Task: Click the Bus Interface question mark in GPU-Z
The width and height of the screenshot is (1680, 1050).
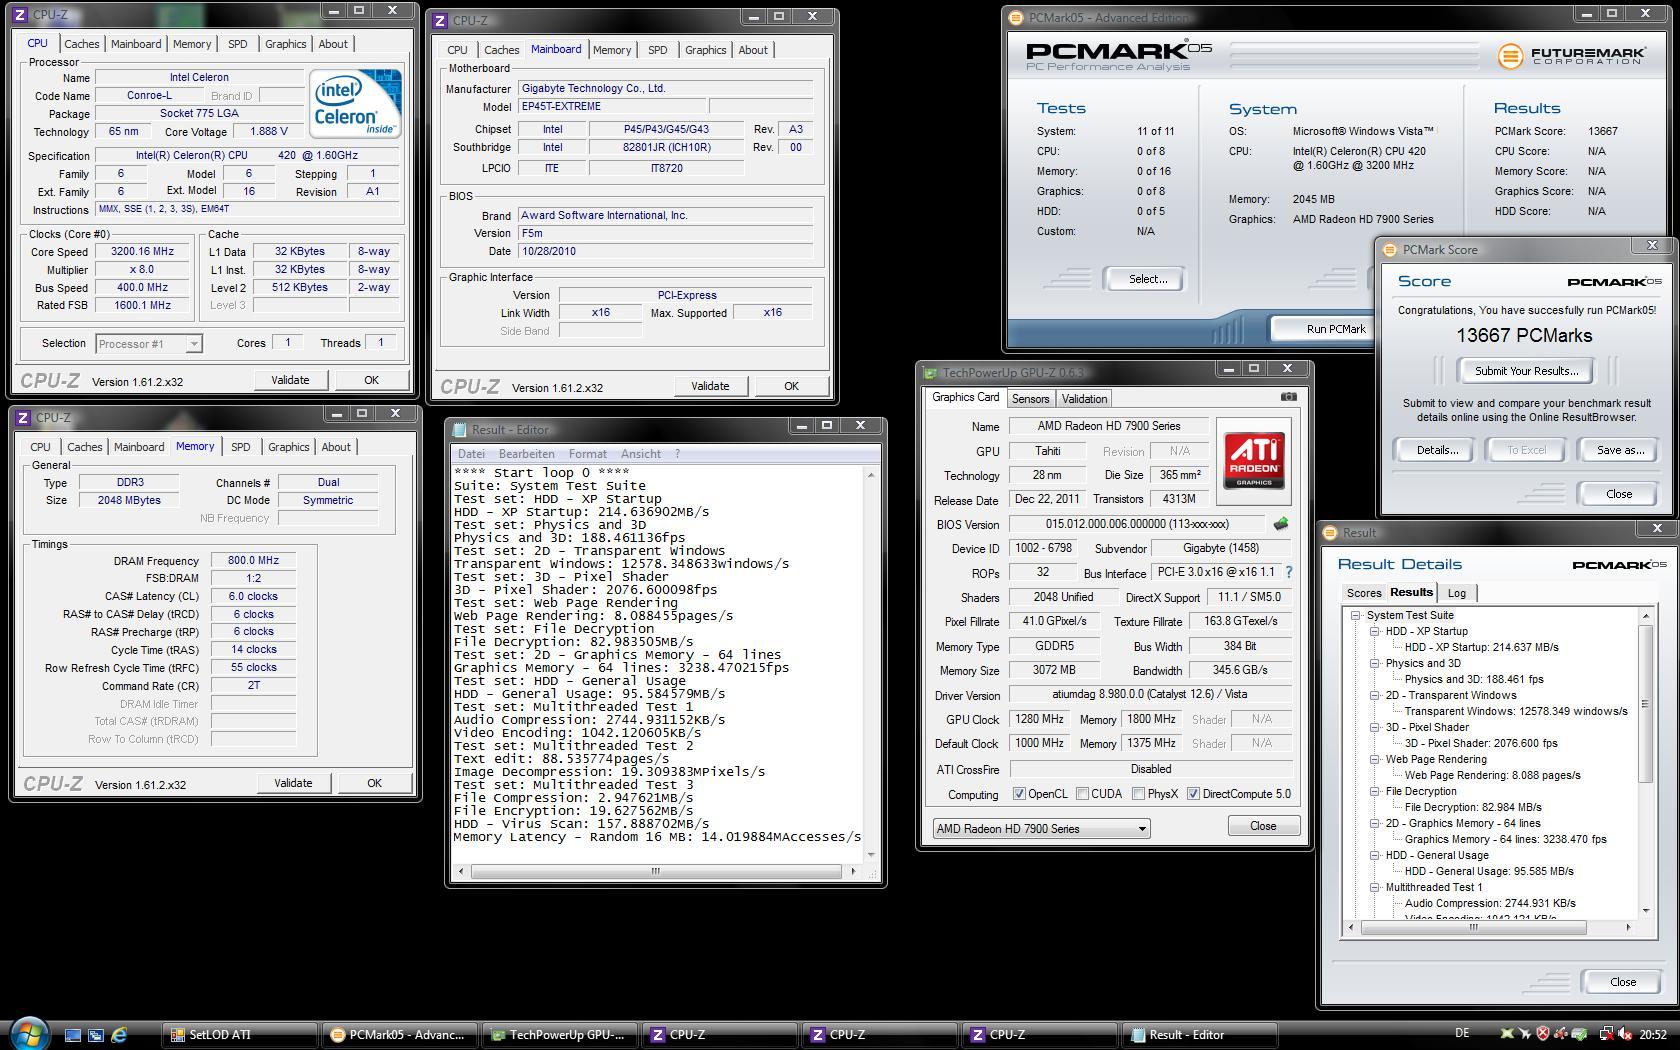Action: pyautogui.click(x=1288, y=573)
